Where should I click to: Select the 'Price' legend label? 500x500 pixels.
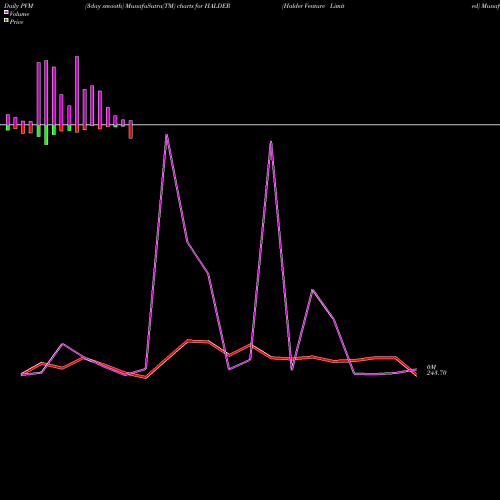(16, 22)
